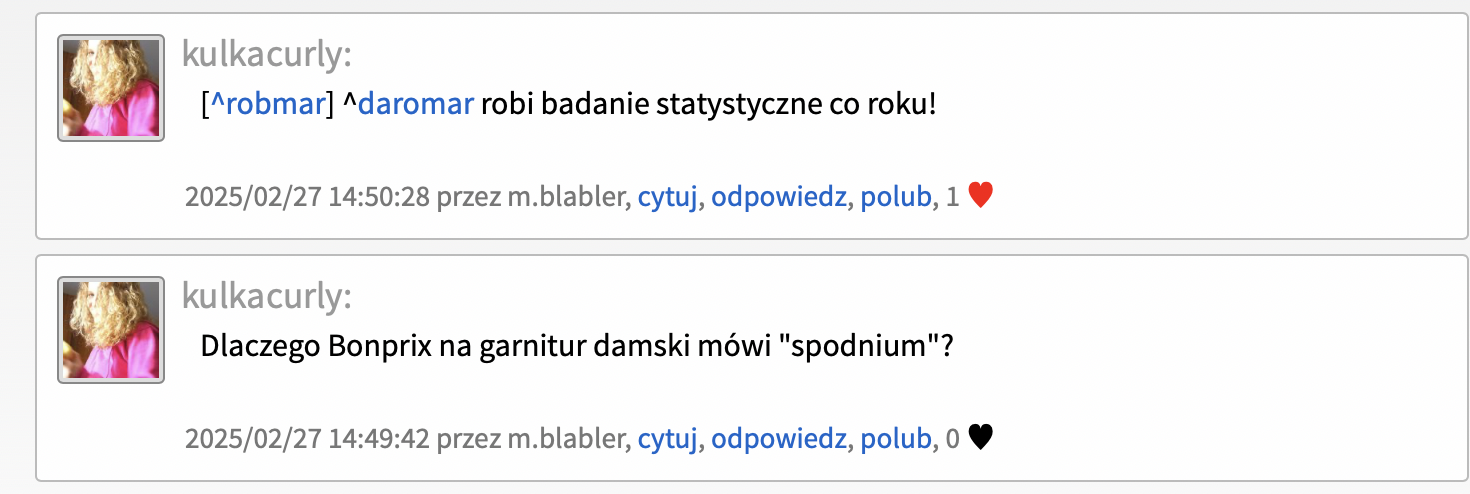Image resolution: width=1470 pixels, height=494 pixels.
Task: Click 'cytuj' on the 14:49:42 post
Action: point(668,439)
